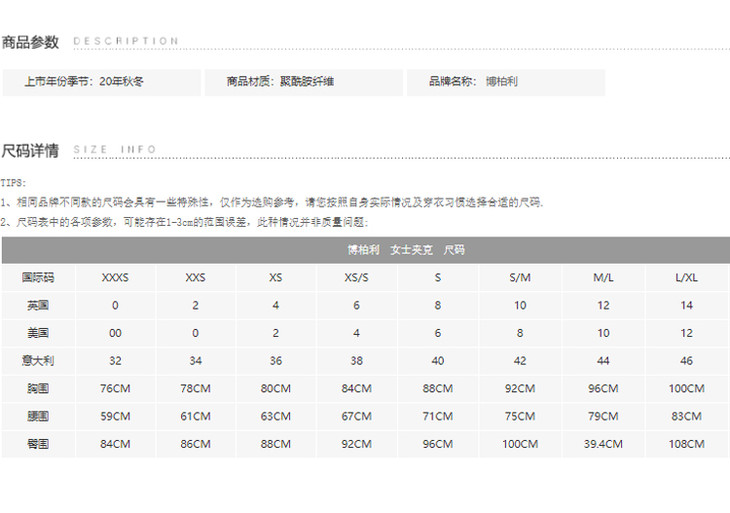This screenshot has width=730, height=513.
Task: Click the 意大利 row label
Action: (38, 360)
